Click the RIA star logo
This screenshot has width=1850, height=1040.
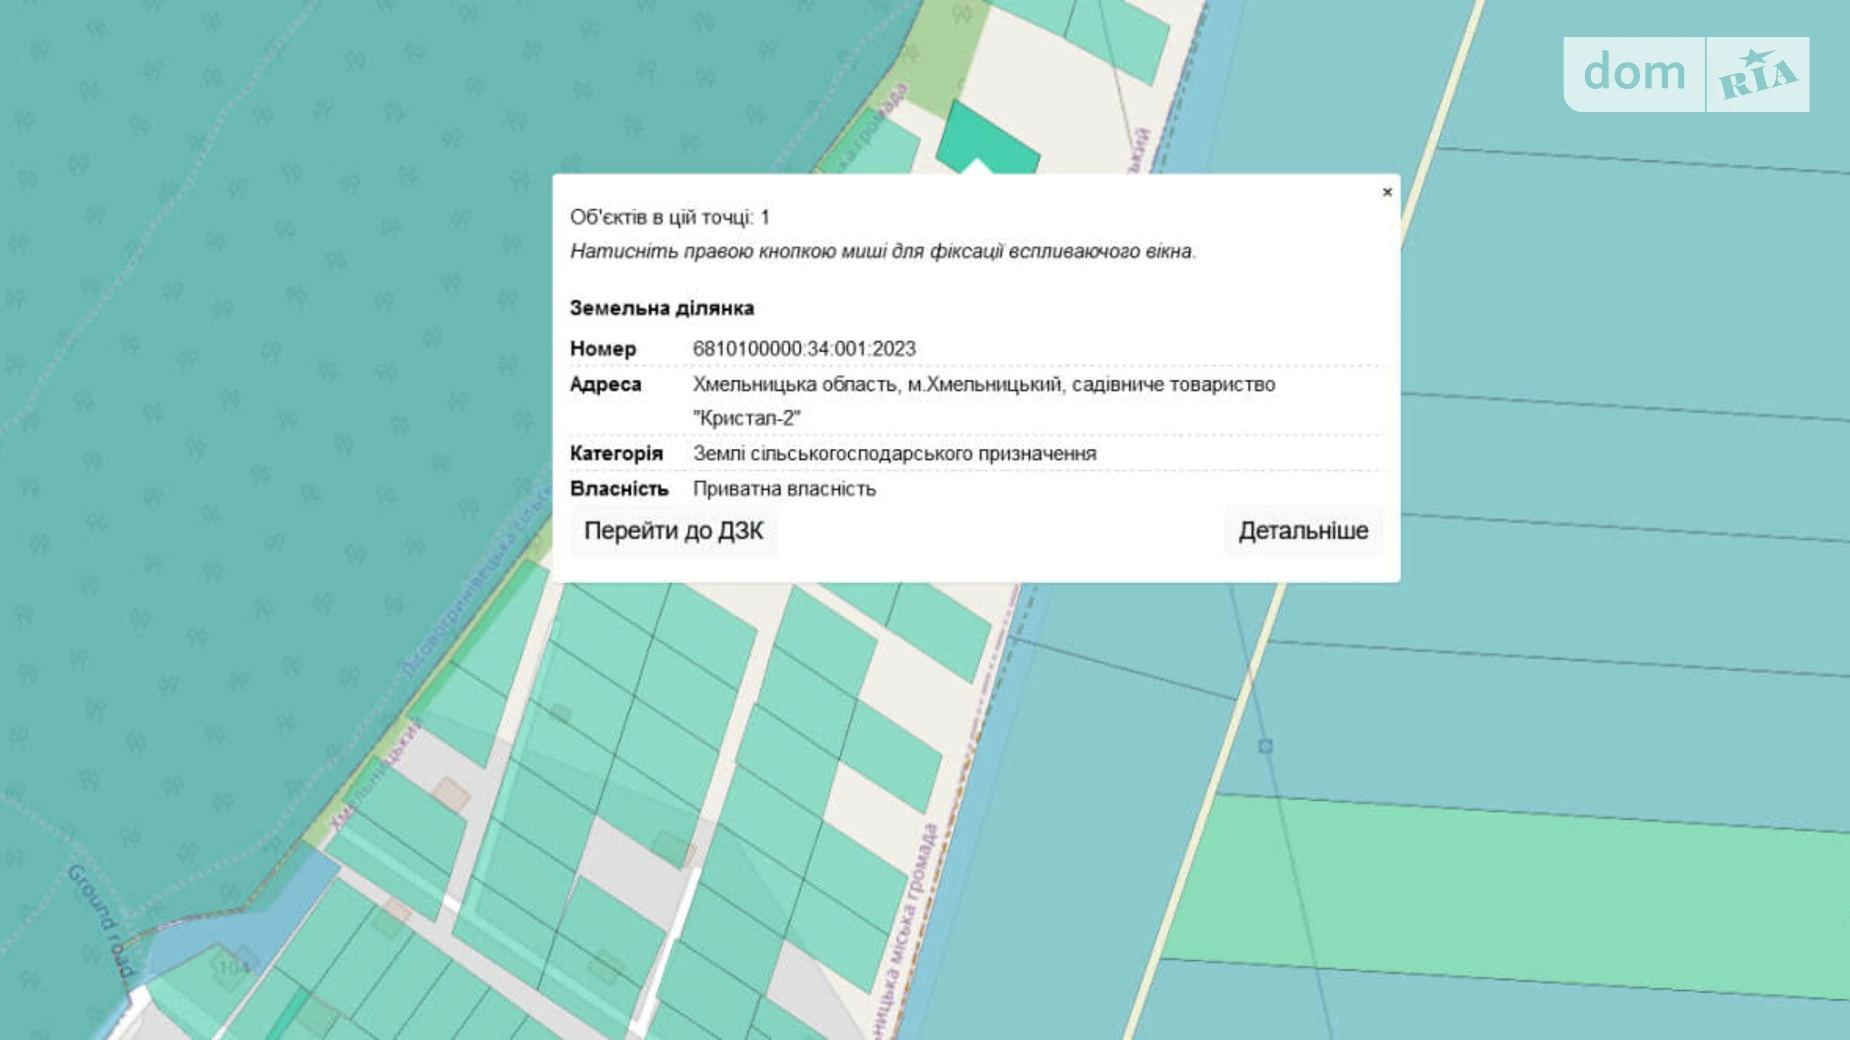[1757, 75]
